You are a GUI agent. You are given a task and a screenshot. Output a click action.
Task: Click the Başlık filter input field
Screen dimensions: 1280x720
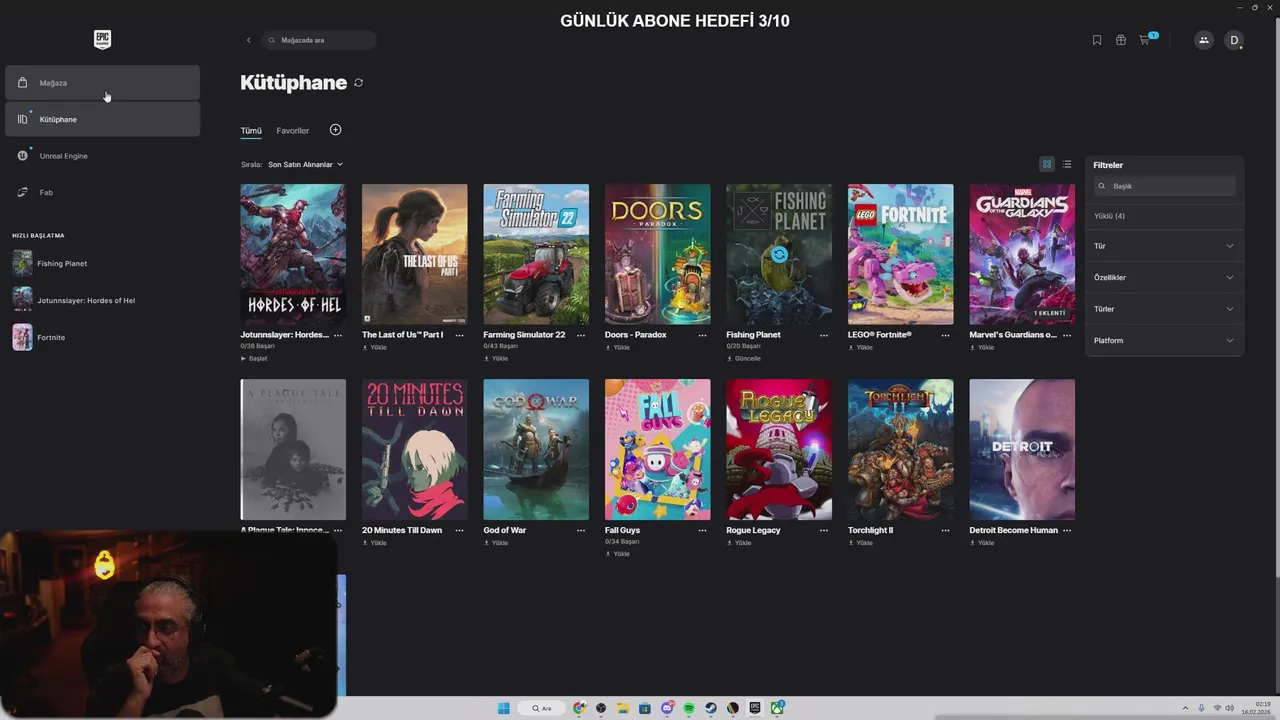tap(1164, 186)
